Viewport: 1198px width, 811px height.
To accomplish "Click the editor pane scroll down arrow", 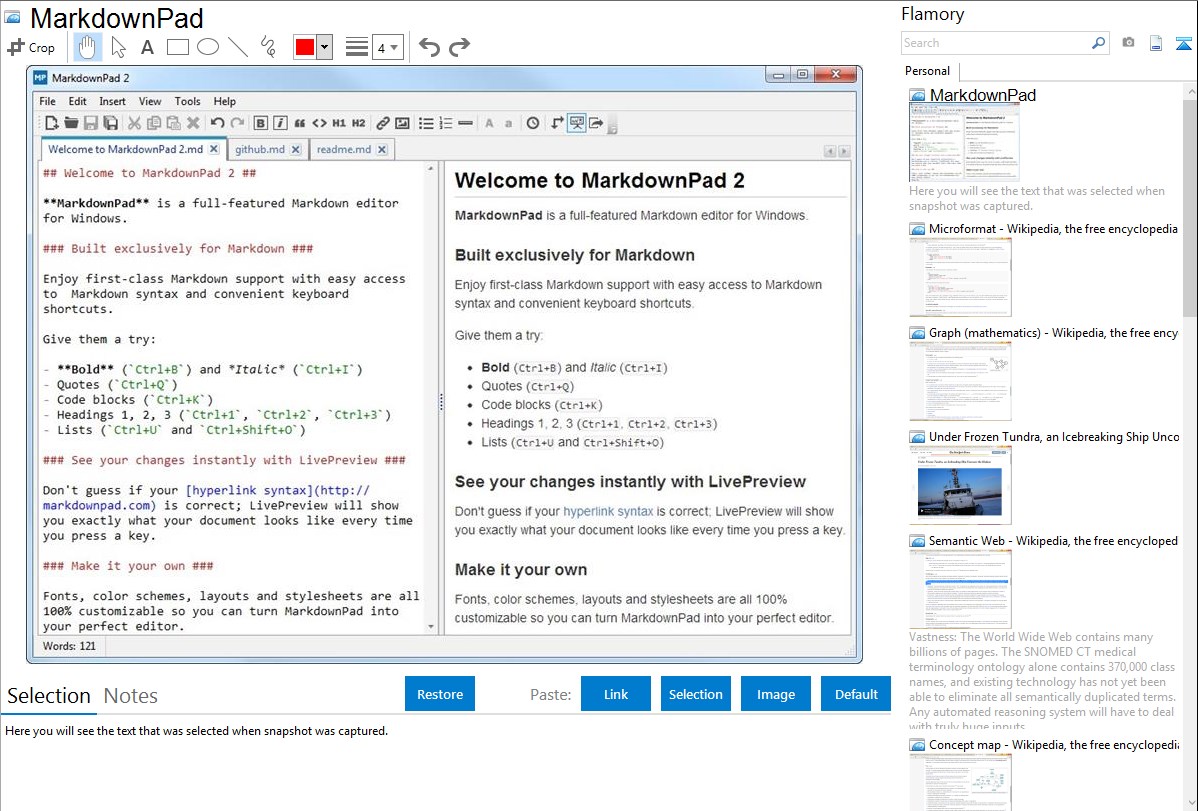I will pos(431,627).
